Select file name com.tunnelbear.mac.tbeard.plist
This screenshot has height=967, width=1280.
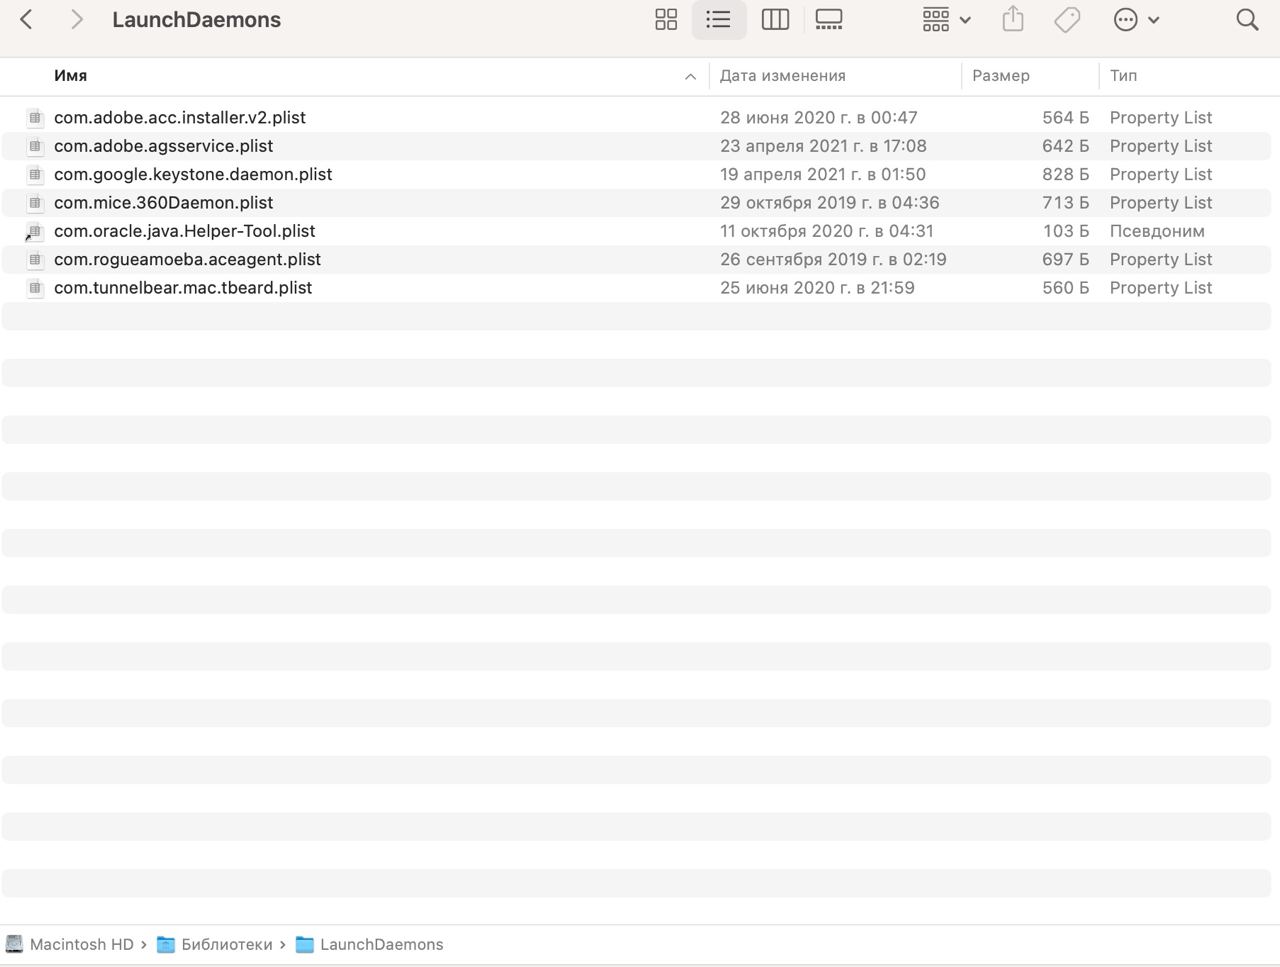[x=183, y=288]
